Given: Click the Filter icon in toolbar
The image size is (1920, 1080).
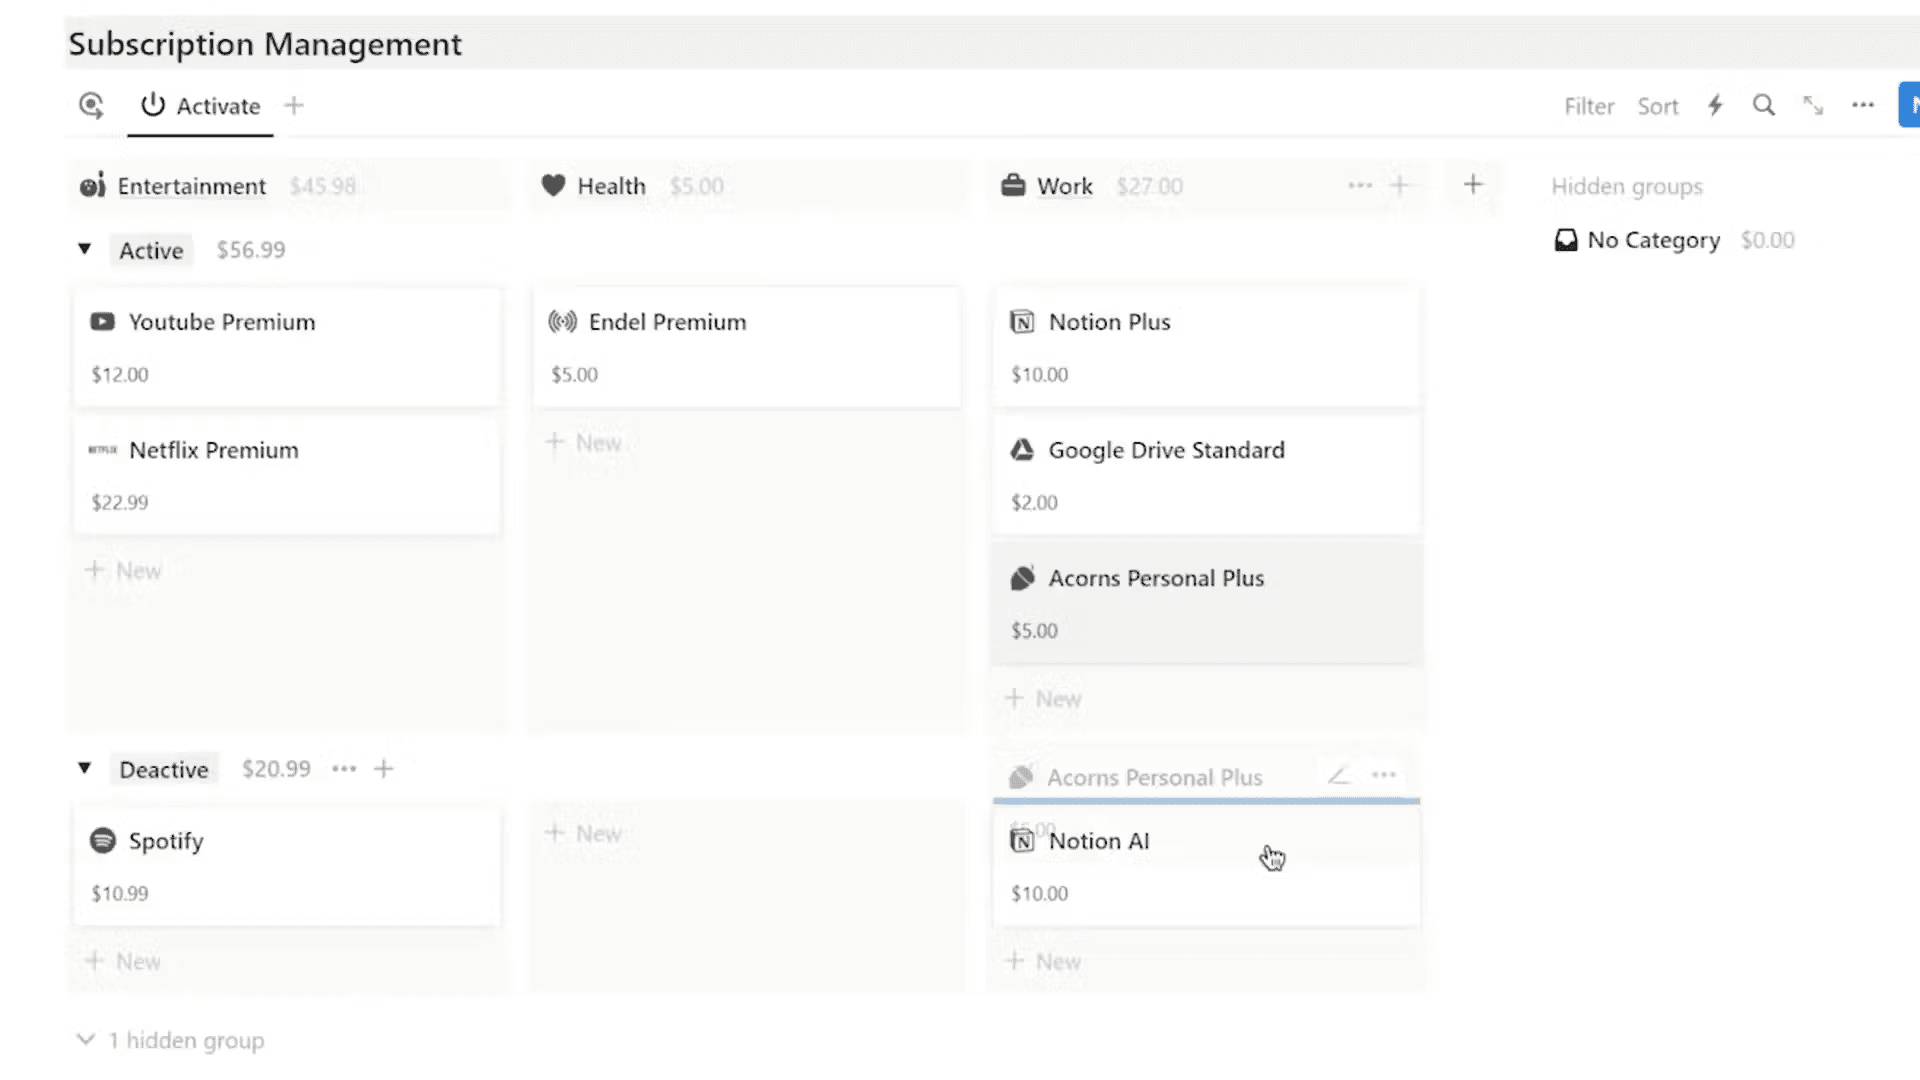Looking at the screenshot, I should coord(1588,105).
